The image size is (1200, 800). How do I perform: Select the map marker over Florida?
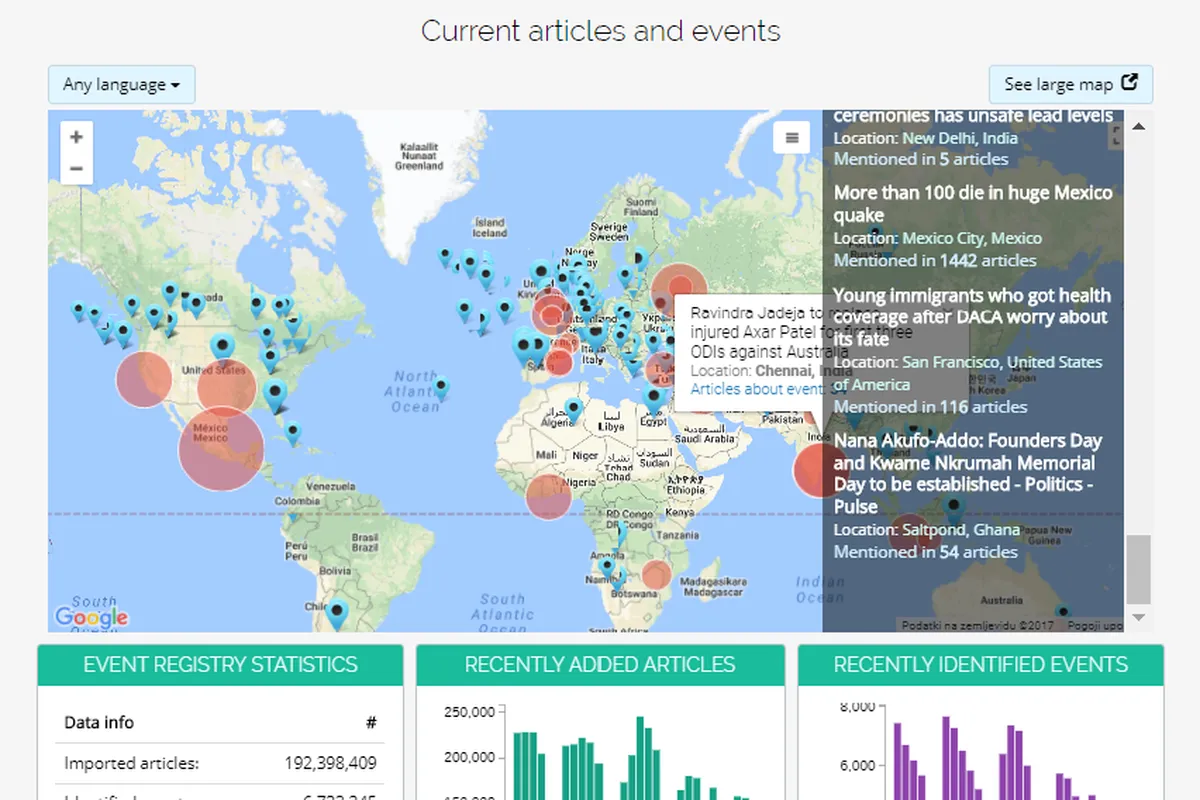click(x=276, y=395)
